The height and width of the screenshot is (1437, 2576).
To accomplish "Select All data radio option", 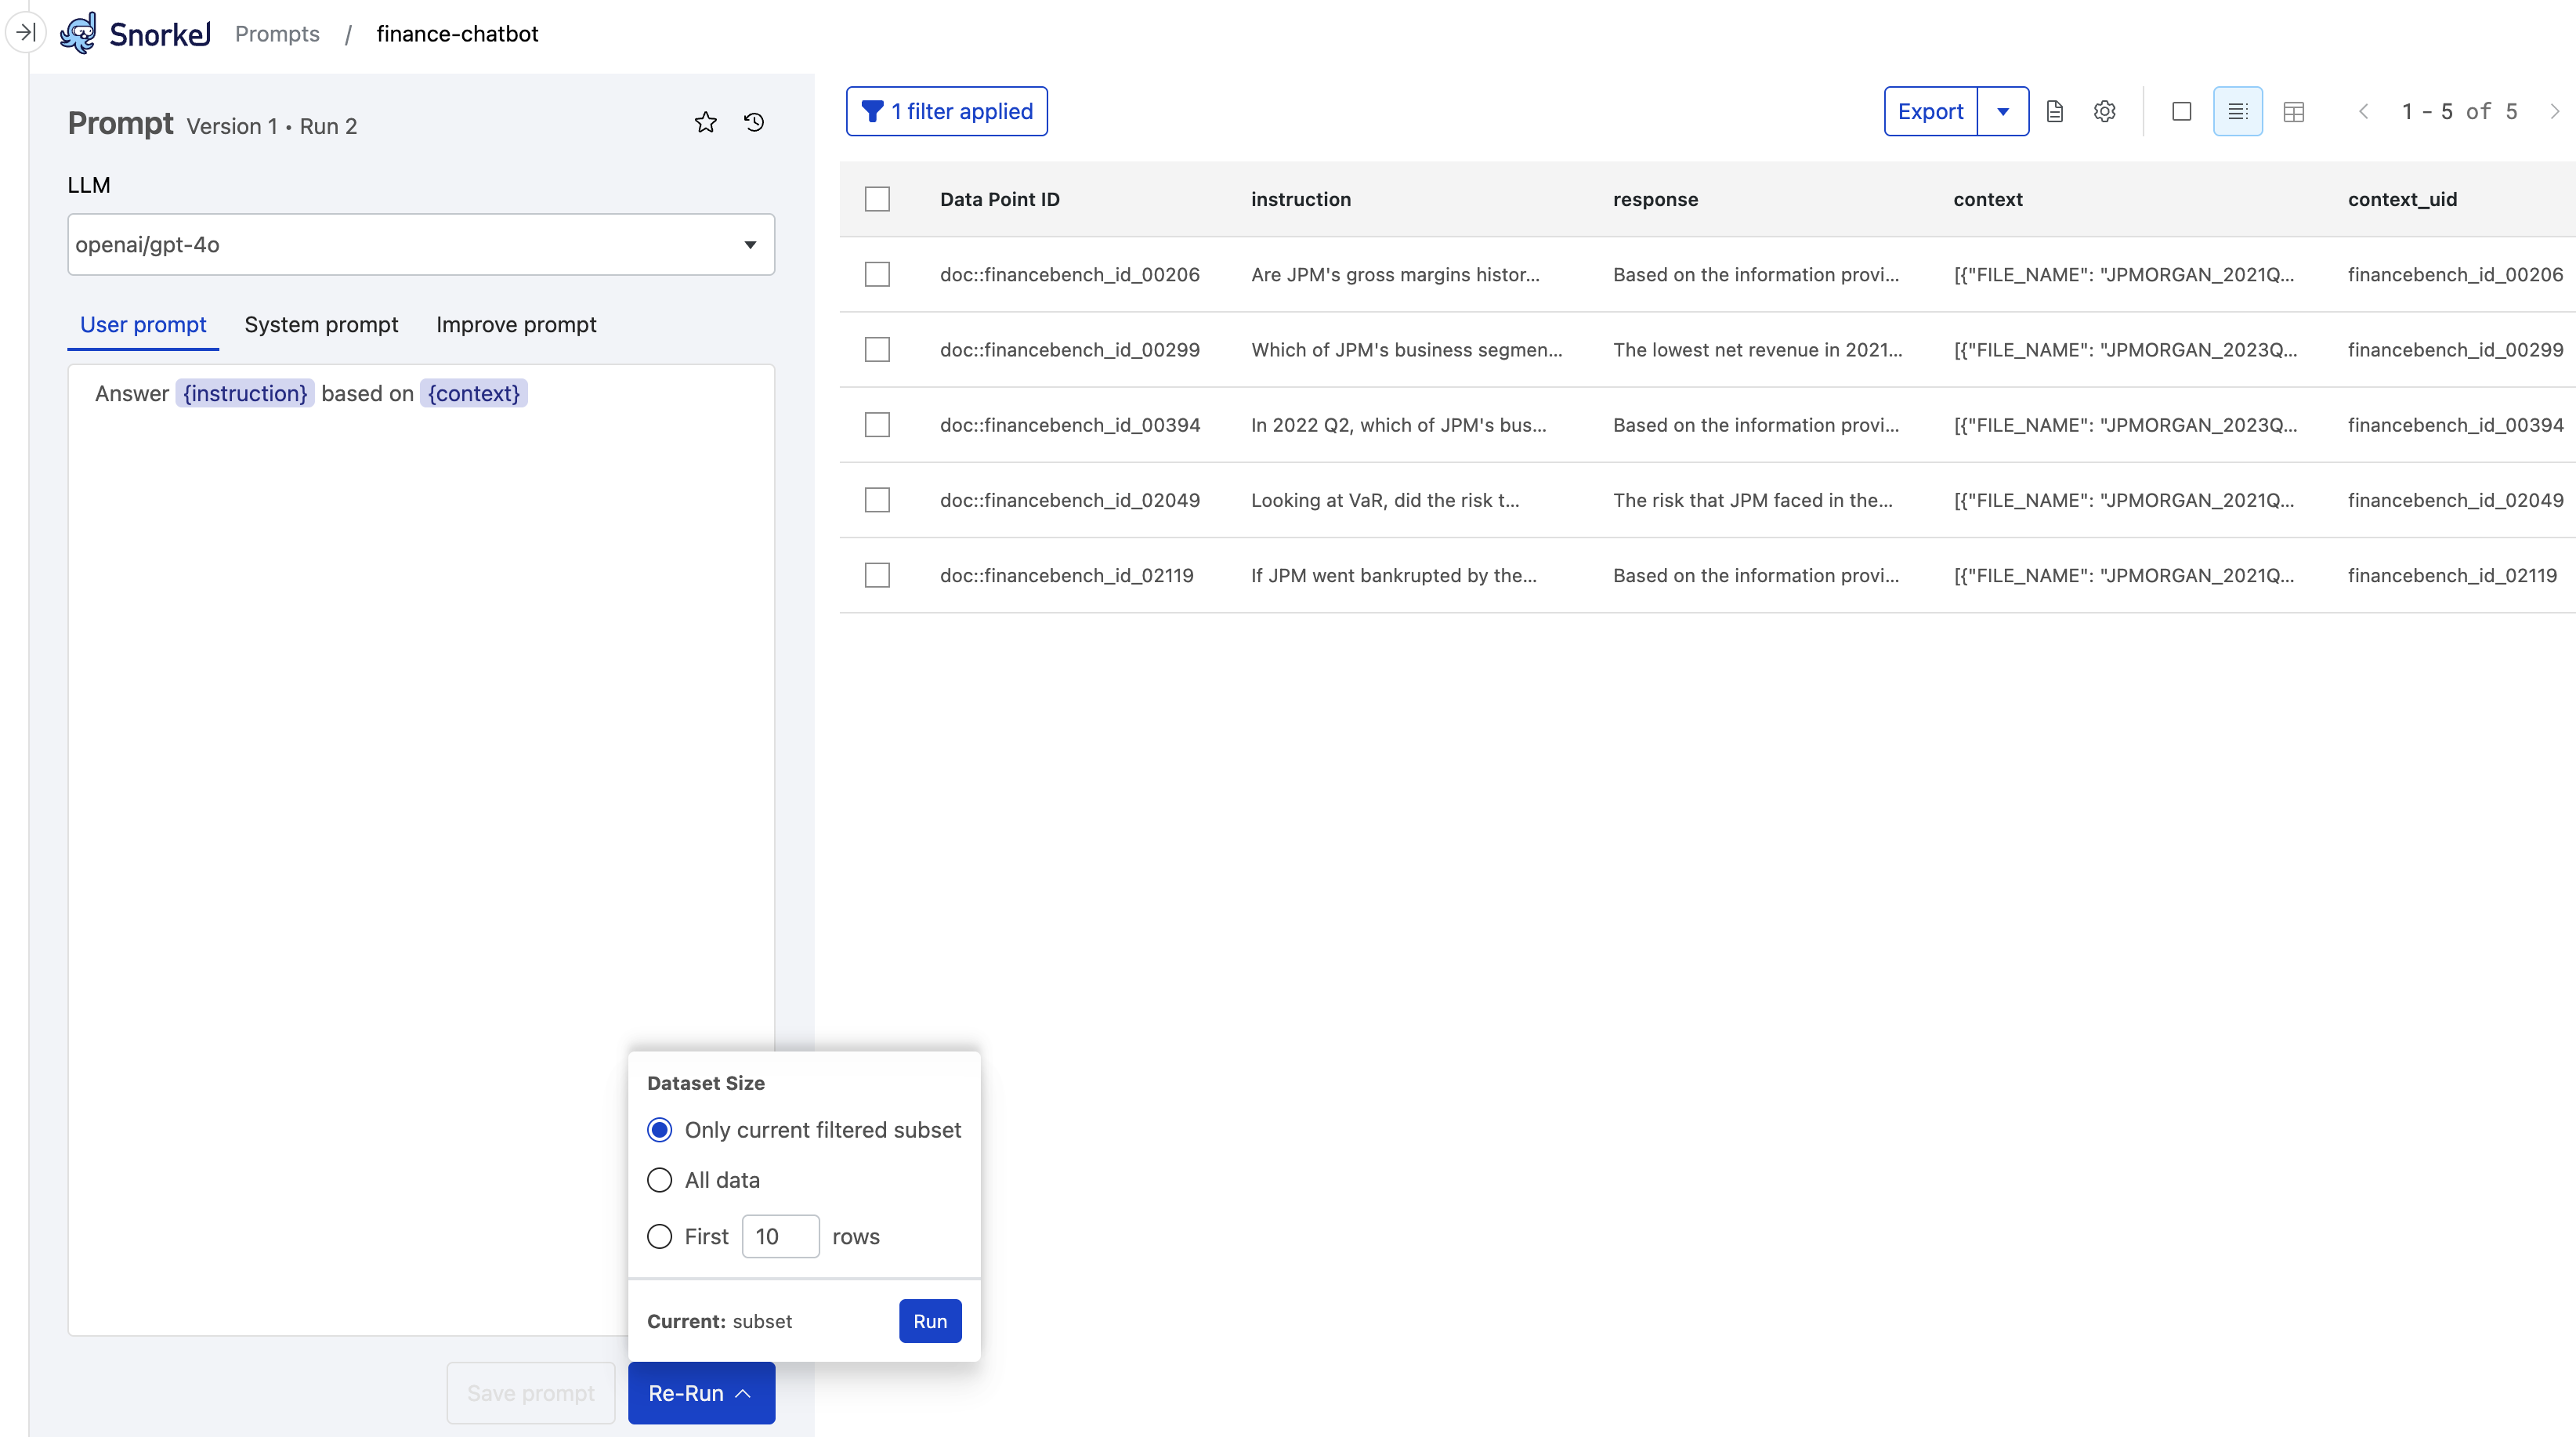I will point(659,1180).
